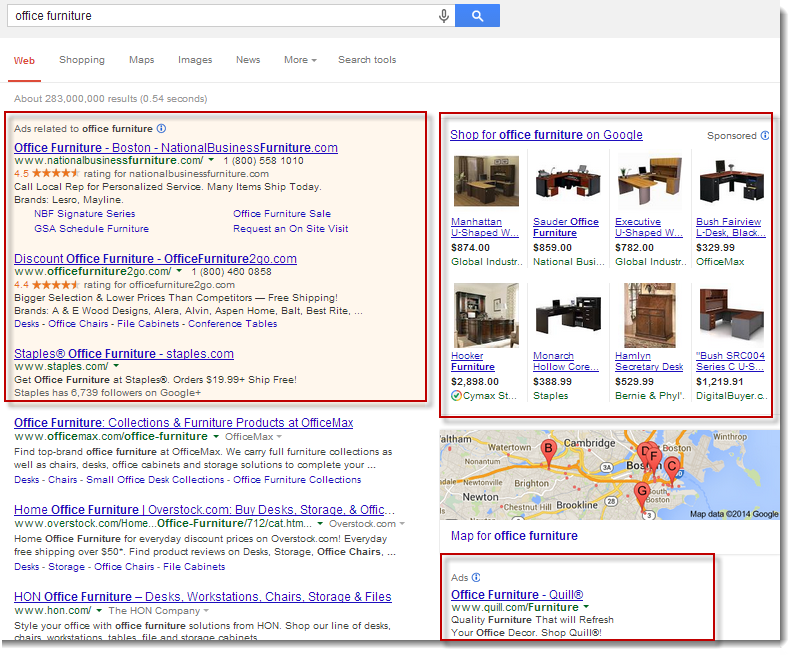Switch to the Shopping tab
Viewport: 795px width, 655px height.
pyautogui.click(x=82, y=60)
